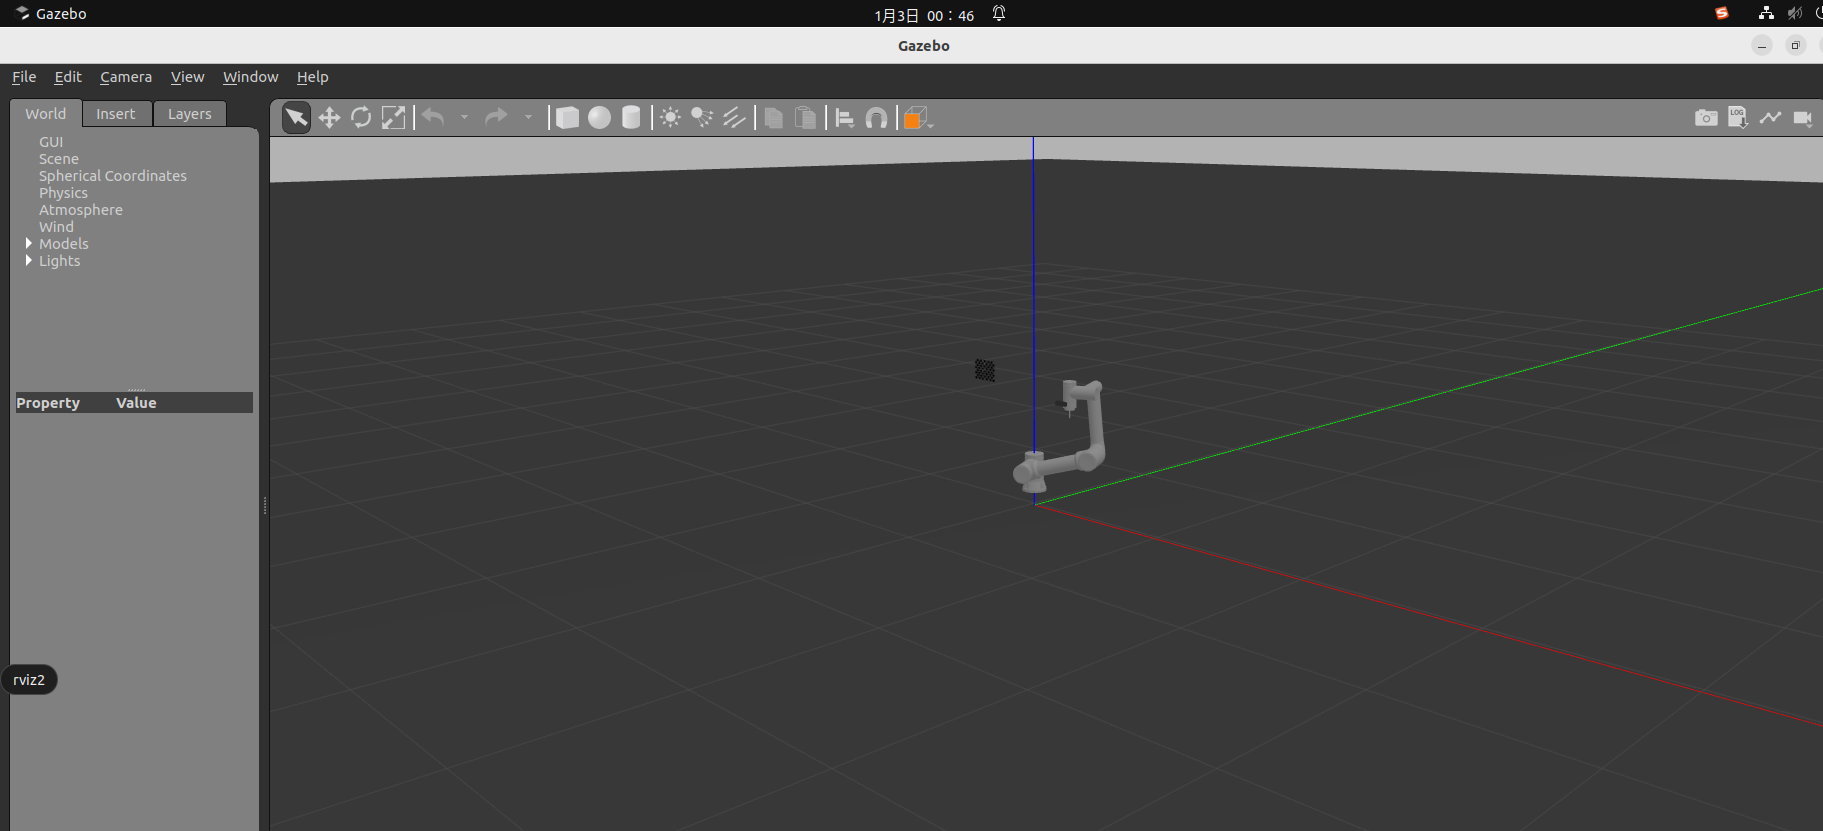The width and height of the screenshot is (1823, 831).
Task: Click the notification bell icon
Action: click(999, 14)
